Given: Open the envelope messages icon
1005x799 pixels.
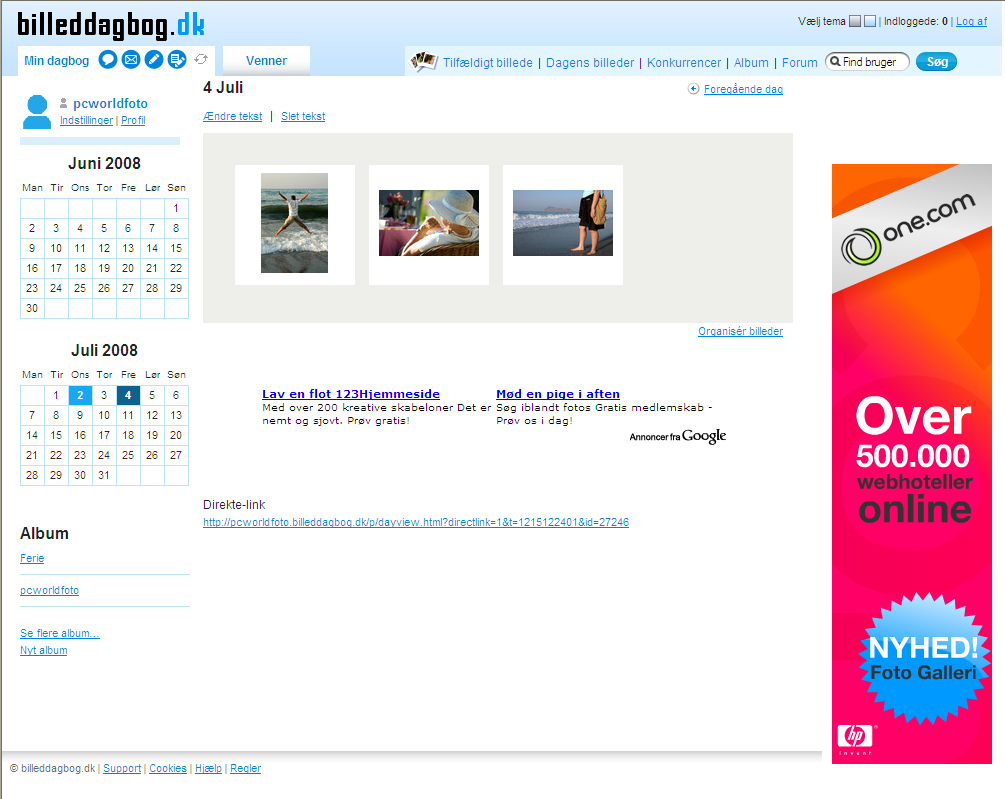Looking at the screenshot, I should (x=131, y=60).
